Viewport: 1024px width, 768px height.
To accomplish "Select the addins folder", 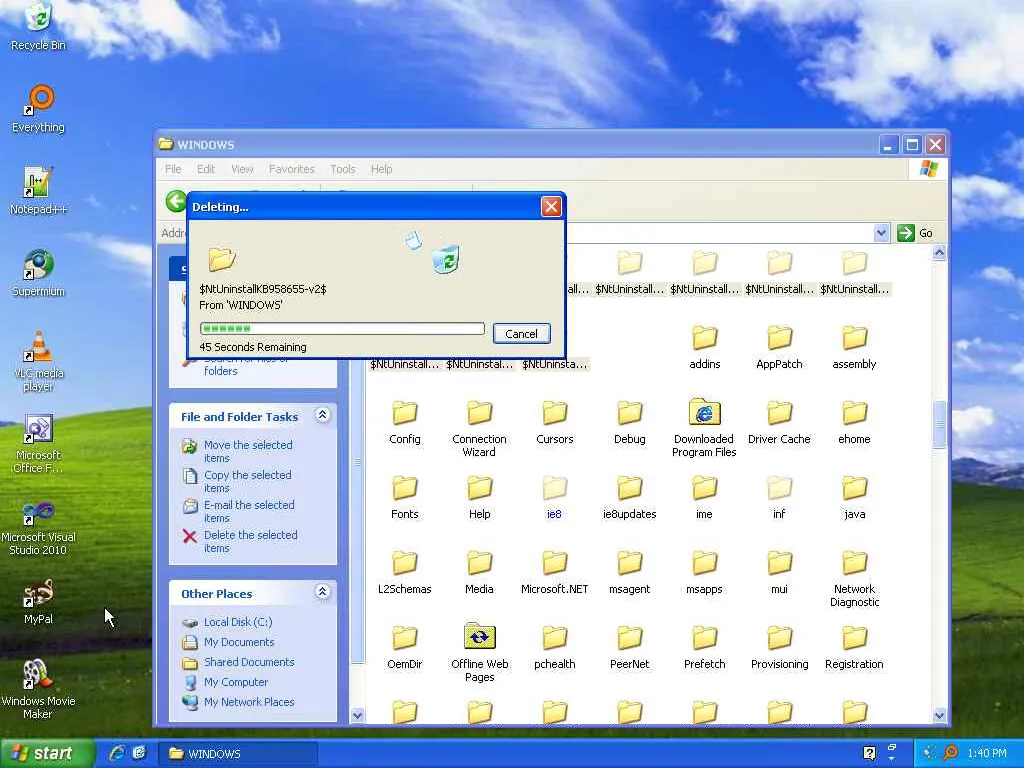I will point(705,347).
